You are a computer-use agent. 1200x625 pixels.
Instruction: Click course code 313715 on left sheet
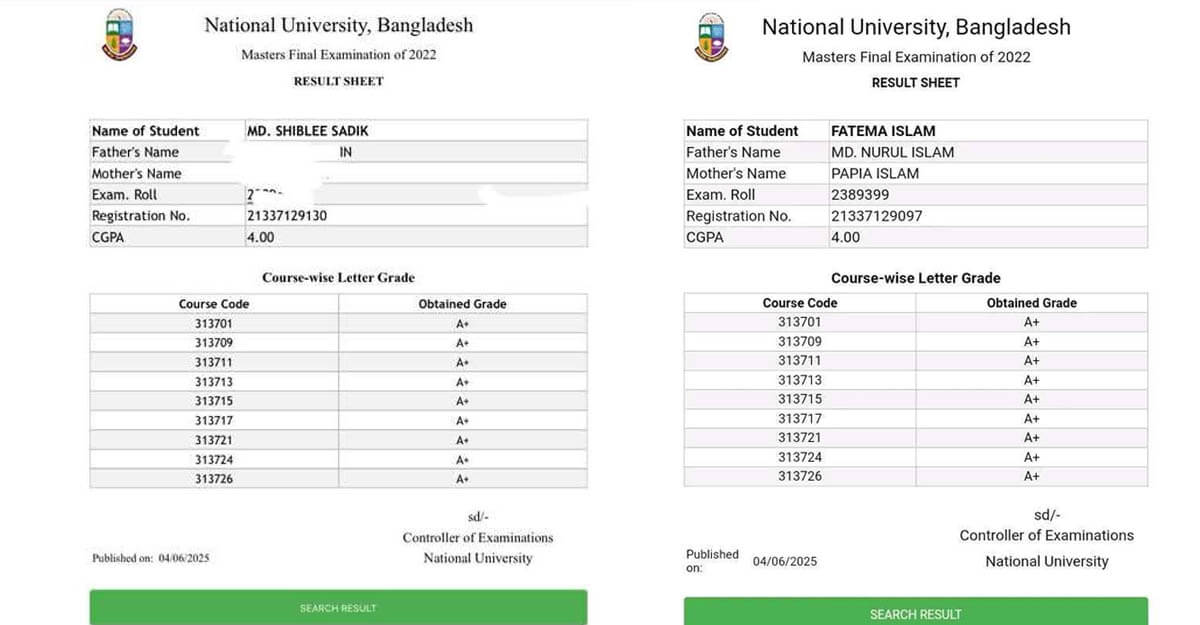pyautogui.click(x=214, y=401)
